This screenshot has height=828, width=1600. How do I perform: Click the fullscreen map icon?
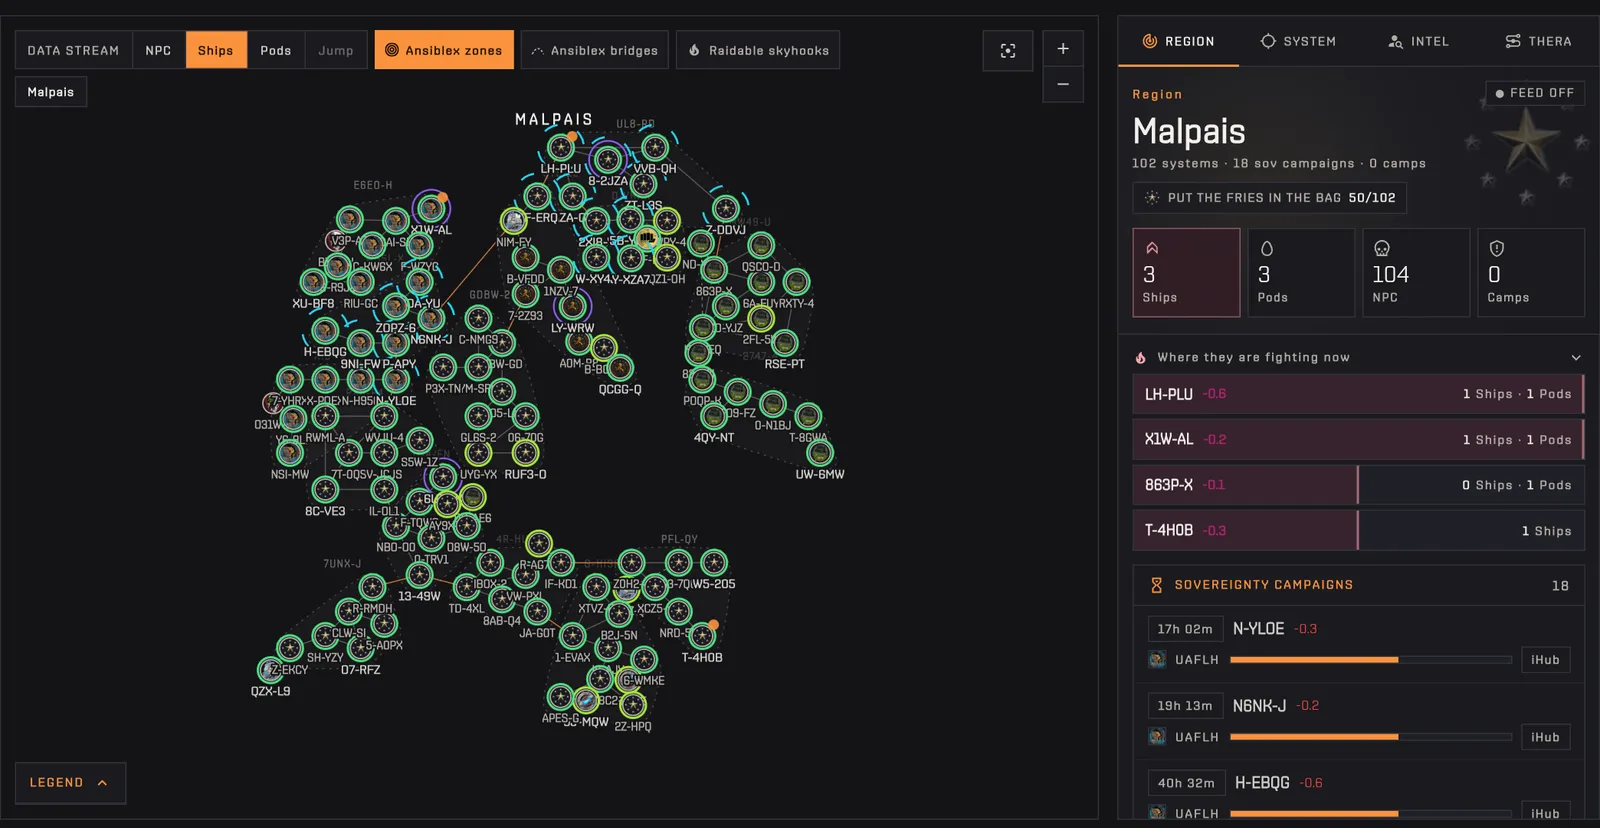pyautogui.click(x=1008, y=50)
